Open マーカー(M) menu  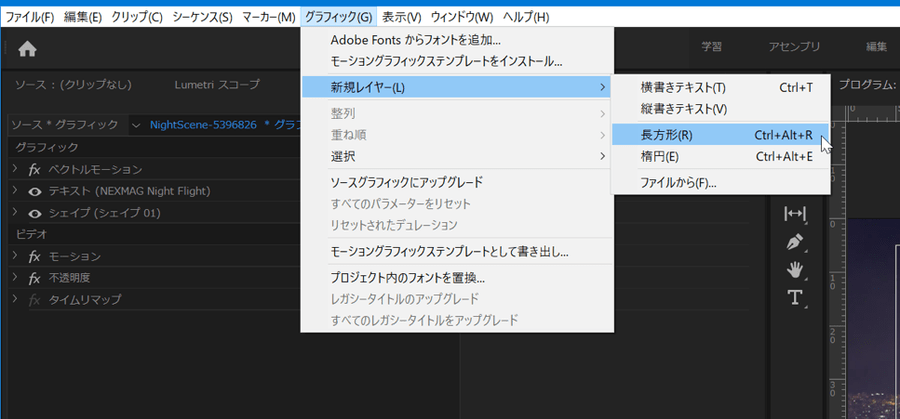269,17
